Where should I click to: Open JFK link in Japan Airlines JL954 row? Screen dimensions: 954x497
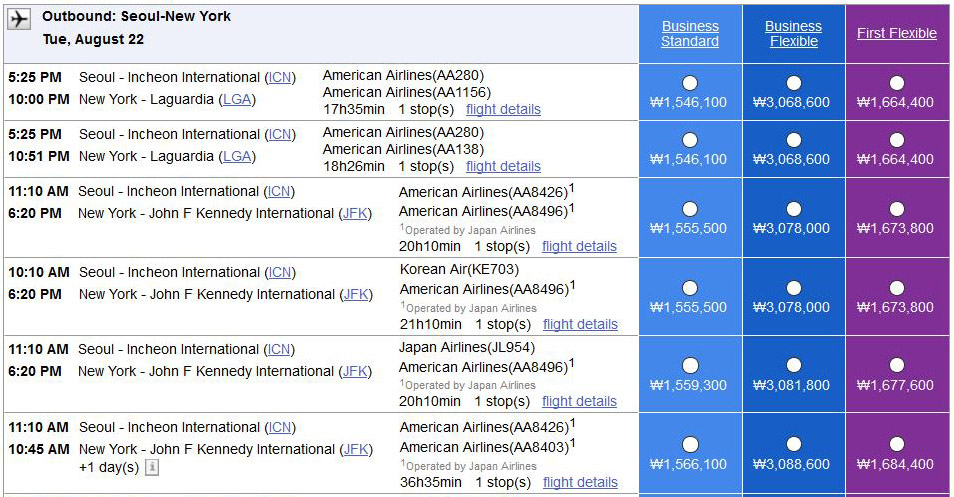point(355,372)
